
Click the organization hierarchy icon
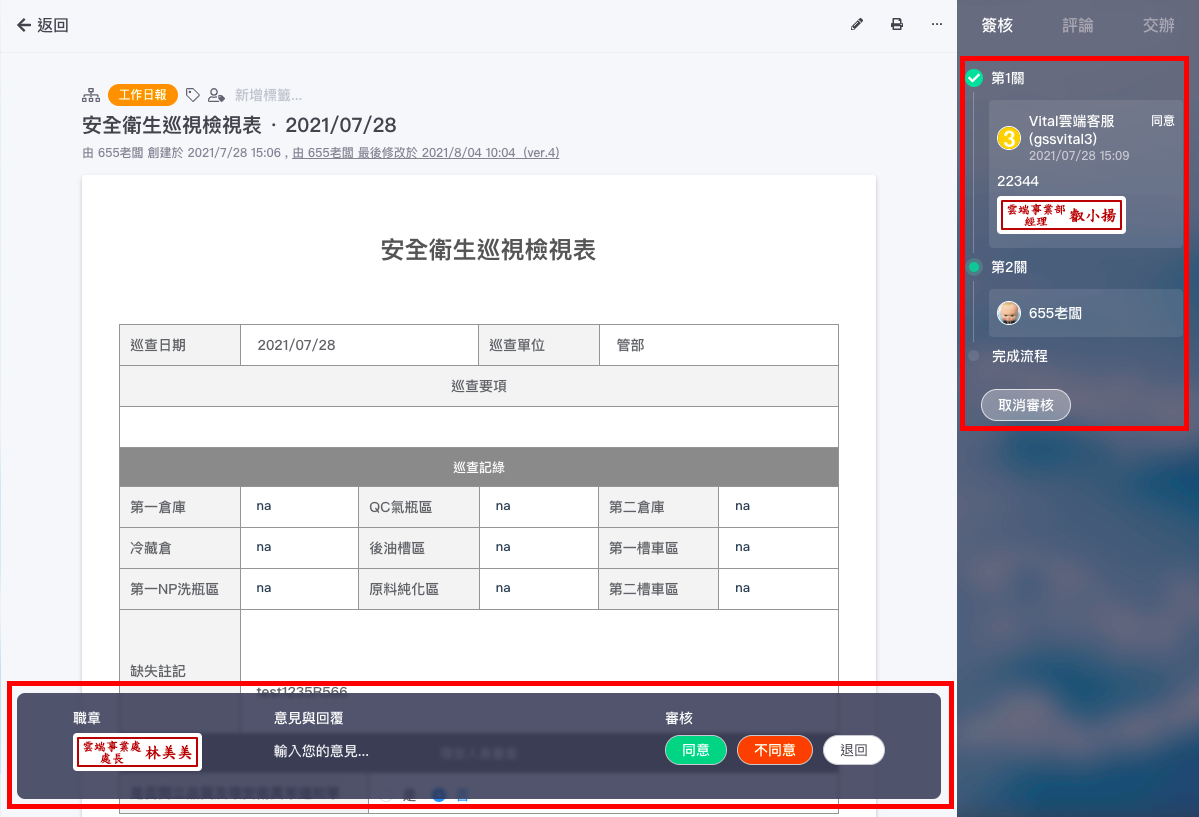[91, 95]
